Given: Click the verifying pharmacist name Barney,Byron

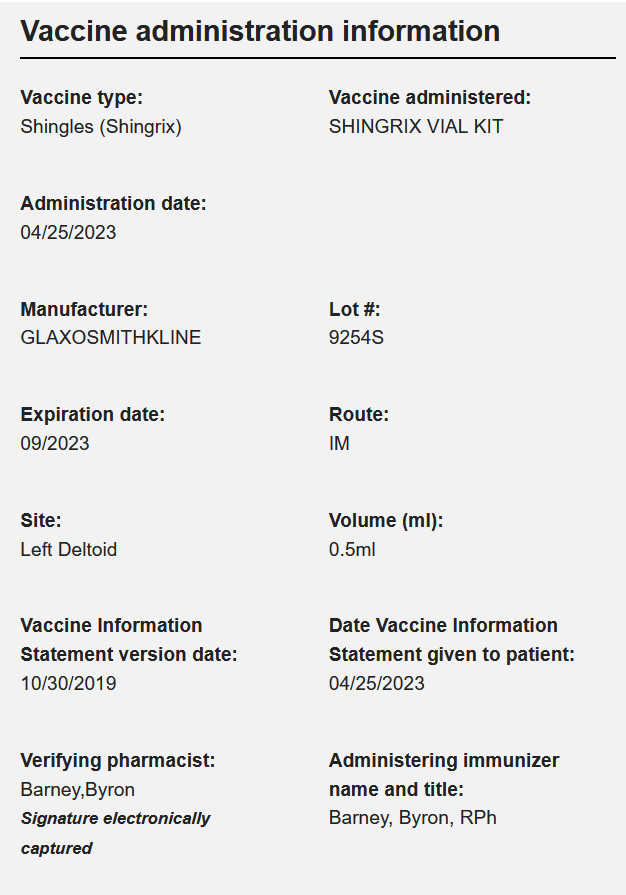Looking at the screenshot, I should click(78, 789).
